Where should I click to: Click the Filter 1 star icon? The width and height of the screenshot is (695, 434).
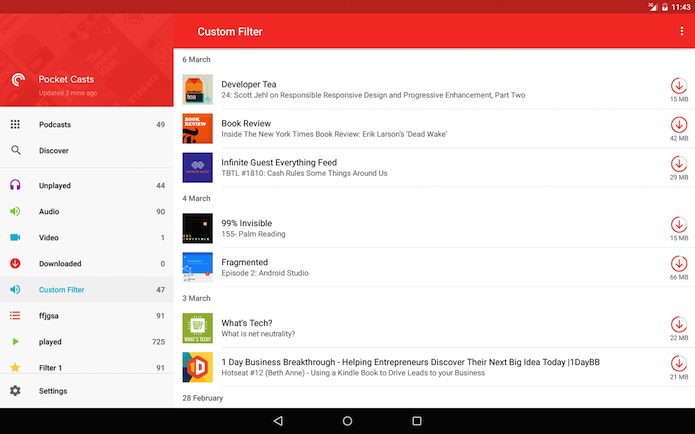(x=15, y=367)
